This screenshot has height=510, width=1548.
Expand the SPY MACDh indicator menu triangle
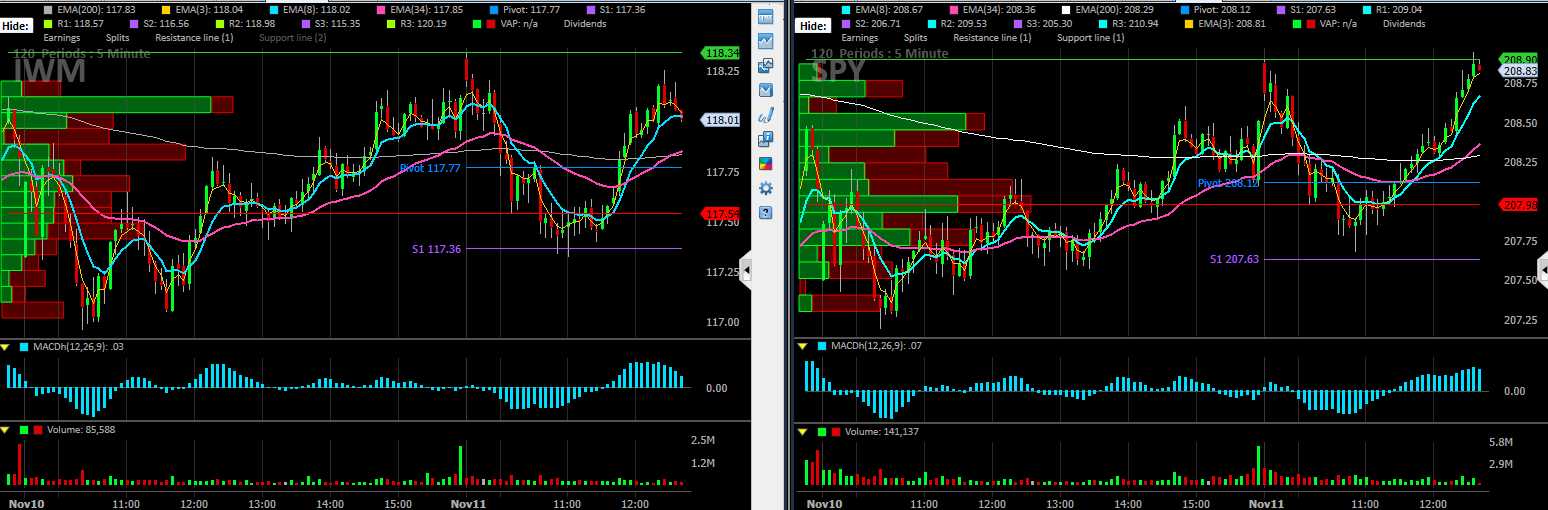(802, 347)
